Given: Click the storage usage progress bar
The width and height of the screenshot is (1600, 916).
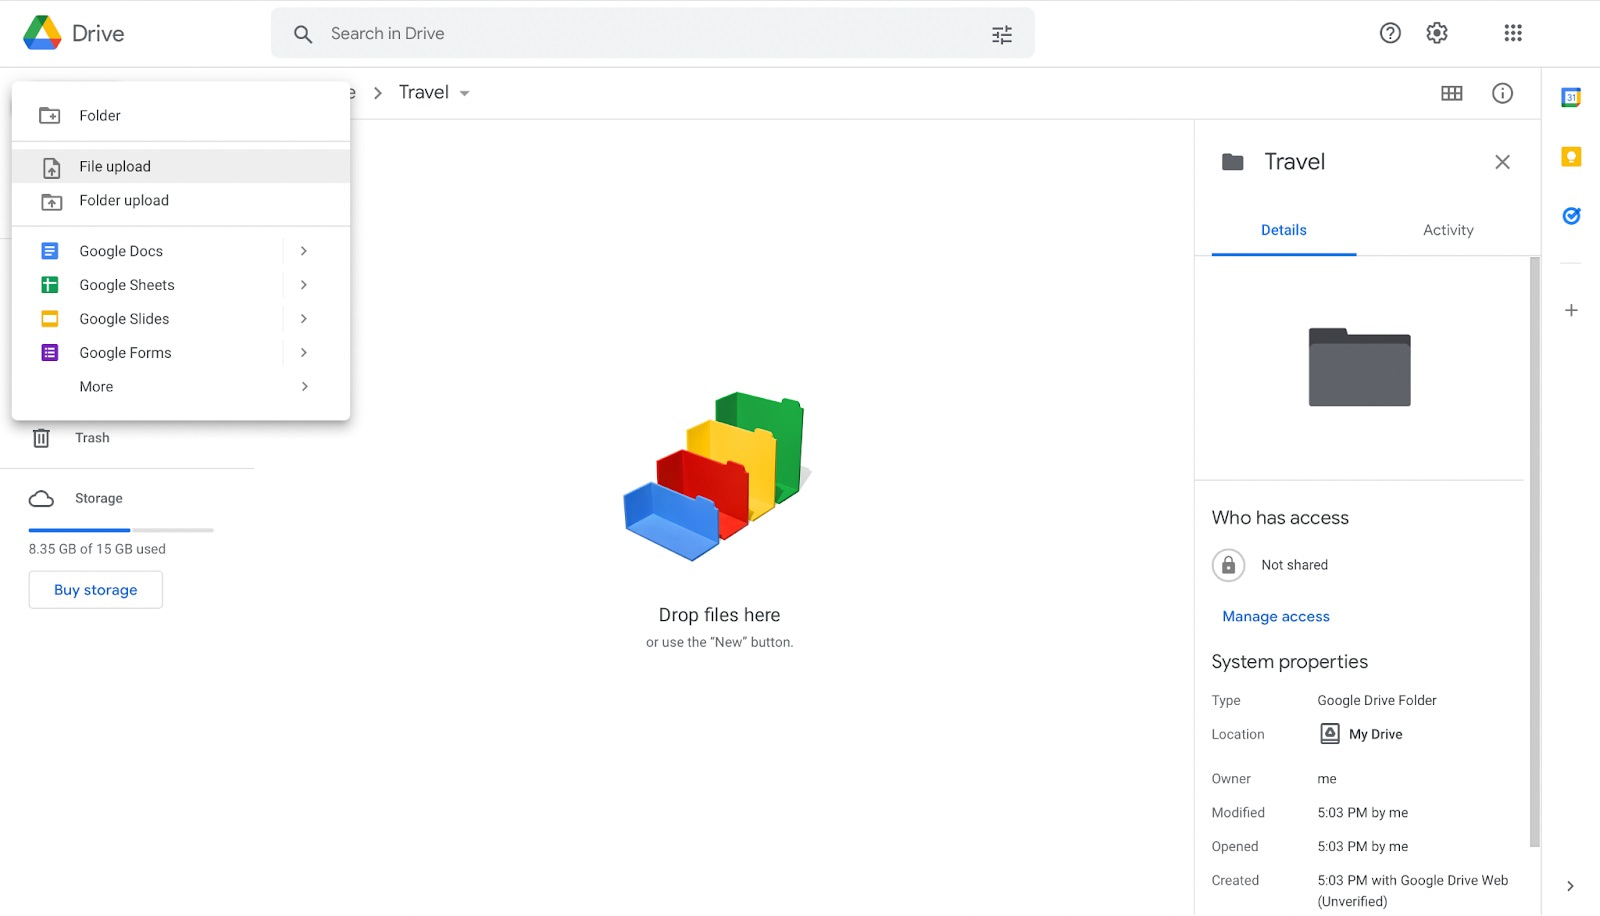Looking at the screenshot, I should tap(121, 530).
